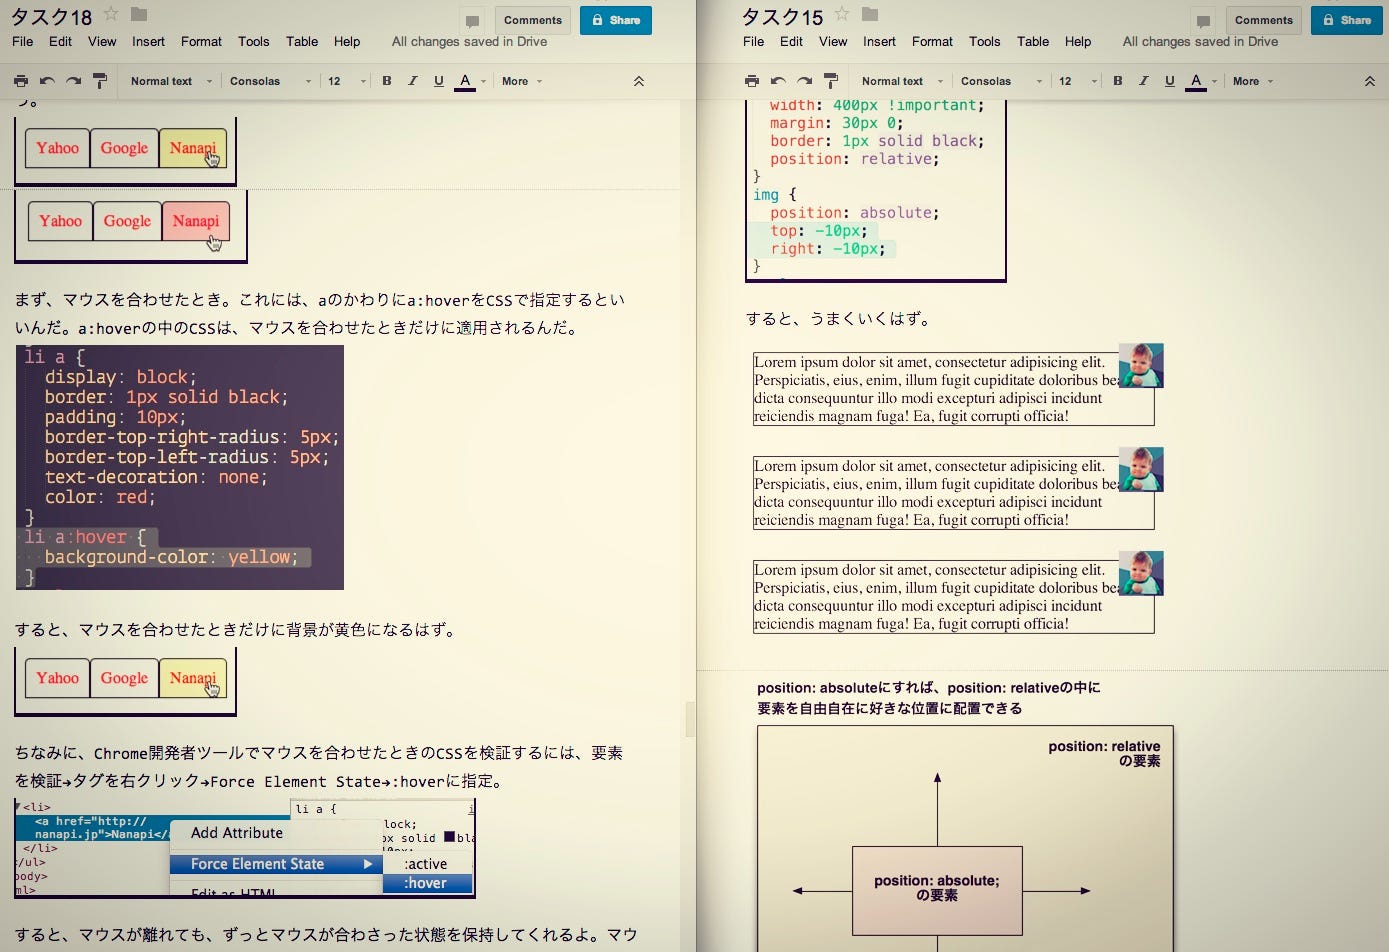Toggle bold in left document toolbar
The width and height of the screenshot is (1389, 952).
tap(387, 81)
